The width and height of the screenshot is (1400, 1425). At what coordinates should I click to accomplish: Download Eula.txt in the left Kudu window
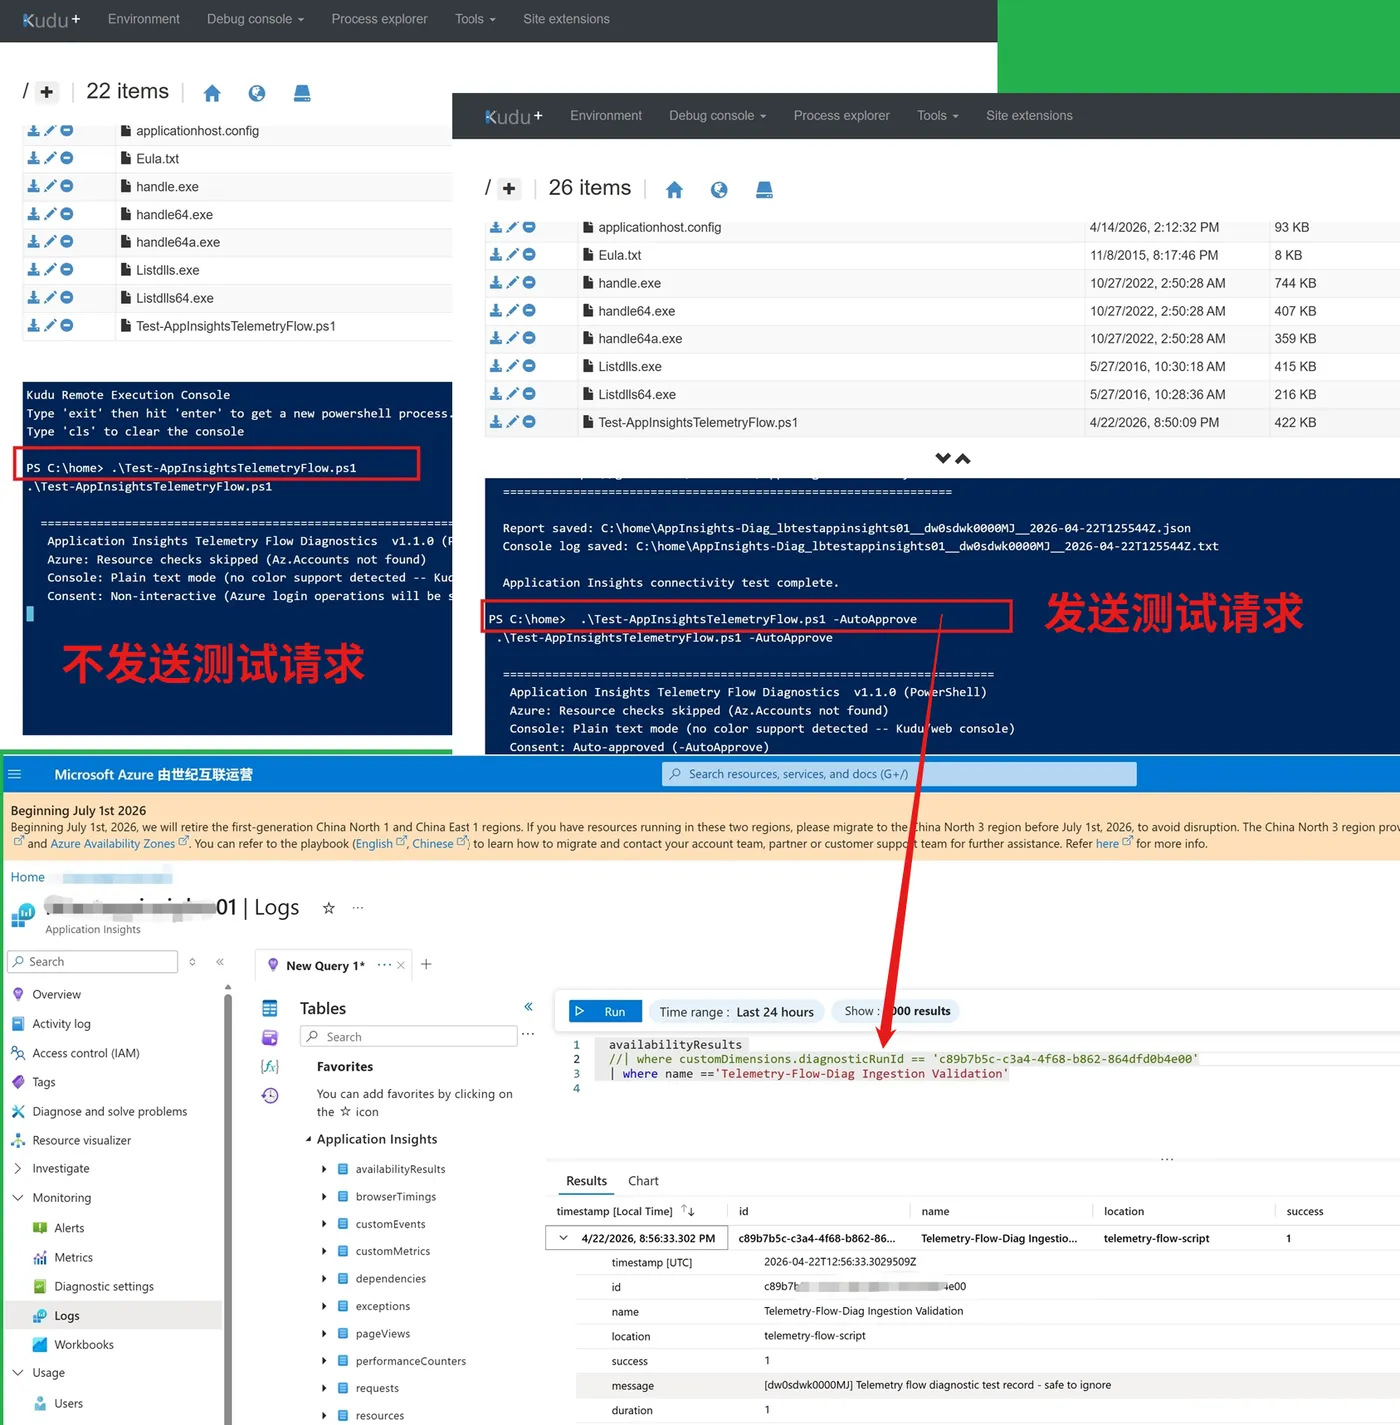click(x=33, y=158)
